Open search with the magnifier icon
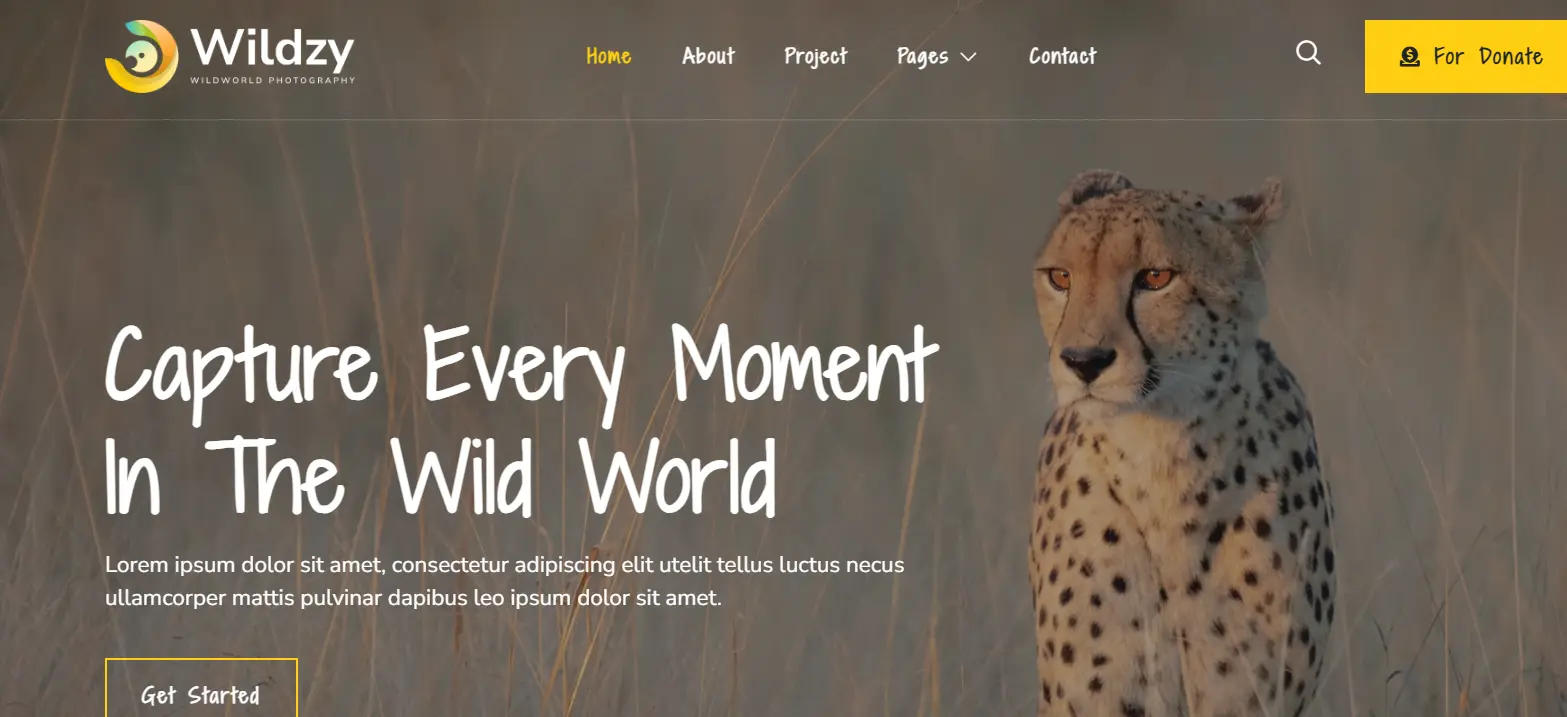1567x717 pixels. (1308, 53)
